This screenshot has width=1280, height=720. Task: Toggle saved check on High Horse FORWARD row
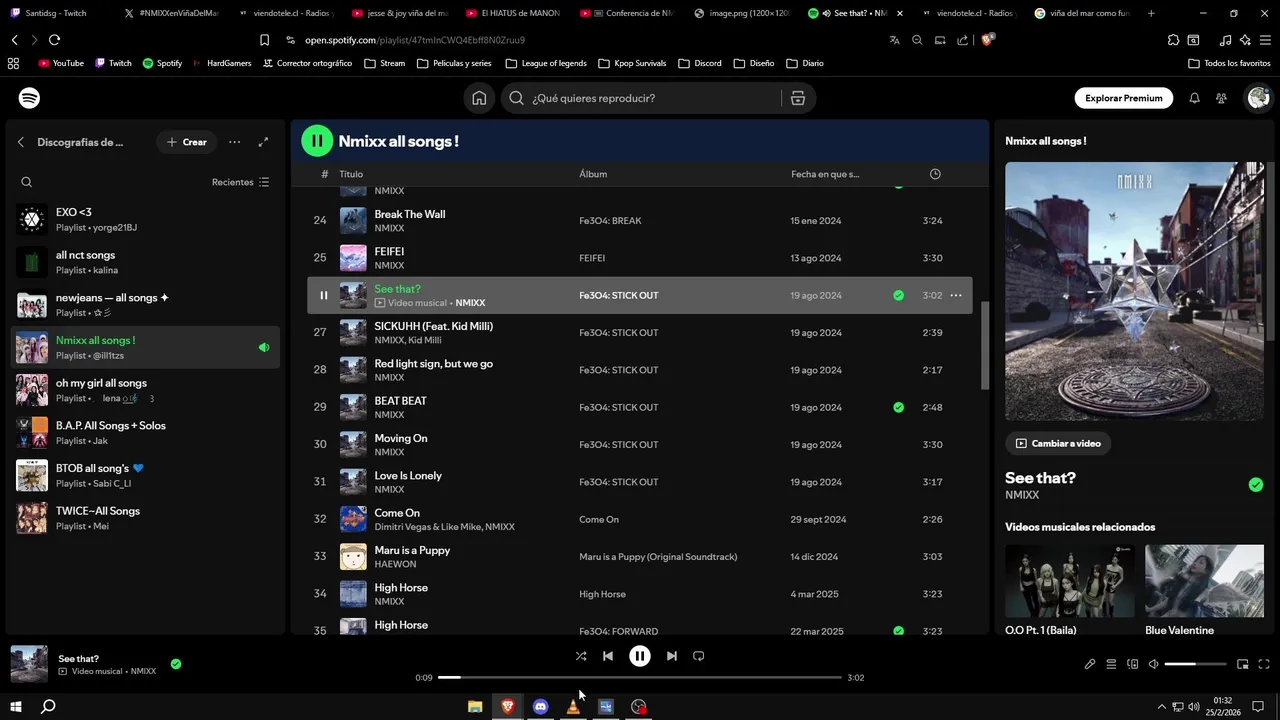(x=898, y=631)
